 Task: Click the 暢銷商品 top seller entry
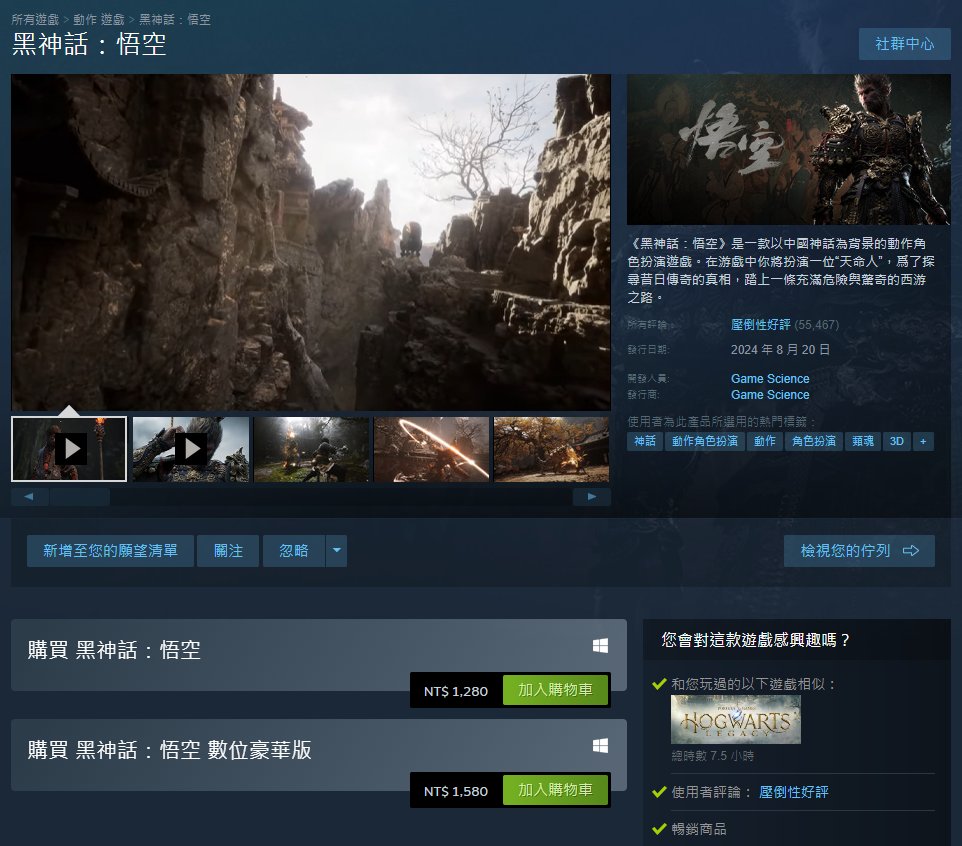pyautogui.click(x=699, y=829)
